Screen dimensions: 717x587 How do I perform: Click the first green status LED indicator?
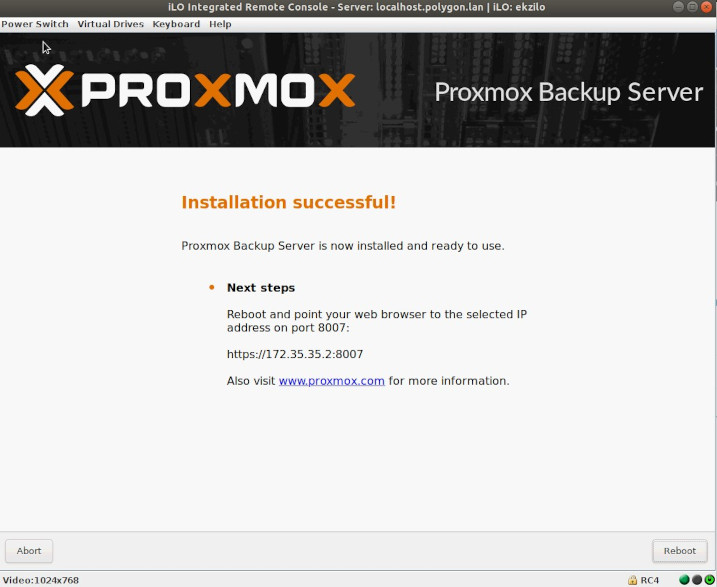pyautogui.click(x=685, y=580)
